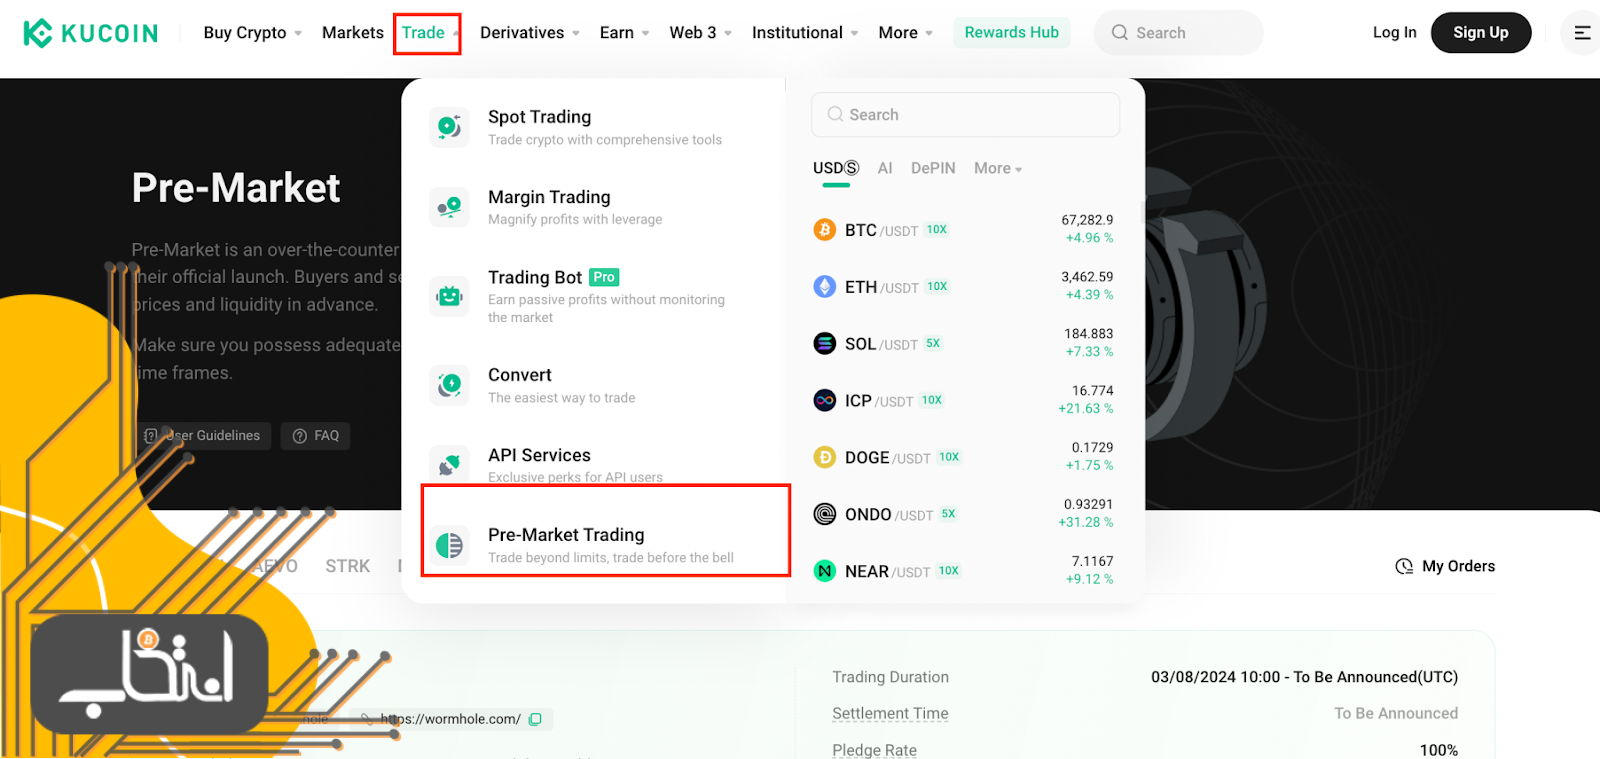Select the DePIN market tab

pyautogui.click(x=933, y=168)
